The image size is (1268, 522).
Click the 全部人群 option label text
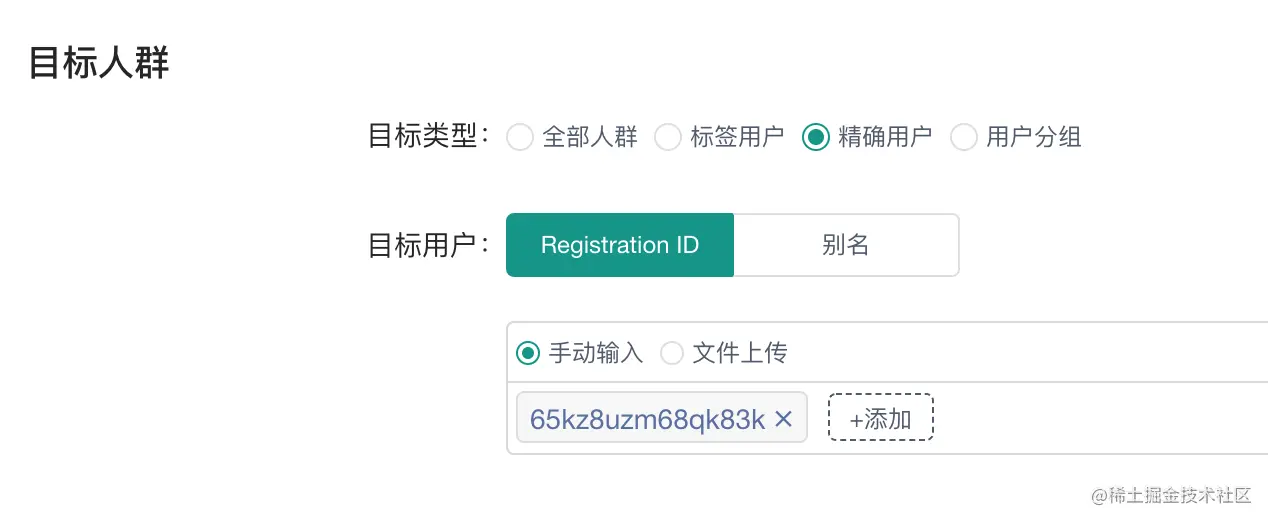pyautogui.click(x=590, y=137)
